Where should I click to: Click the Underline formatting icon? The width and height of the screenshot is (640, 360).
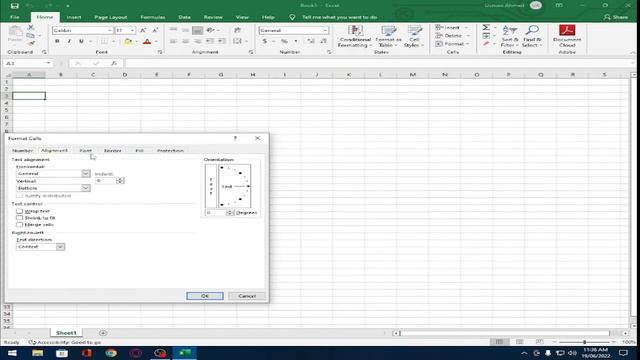pyautogui.click(x=81, y=41)
